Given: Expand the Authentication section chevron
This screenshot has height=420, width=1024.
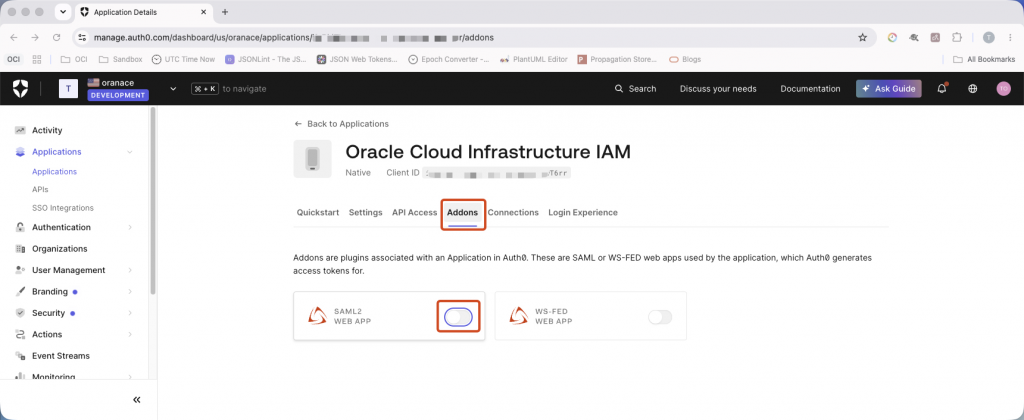Looking at the screenshot, I should 129,227.
